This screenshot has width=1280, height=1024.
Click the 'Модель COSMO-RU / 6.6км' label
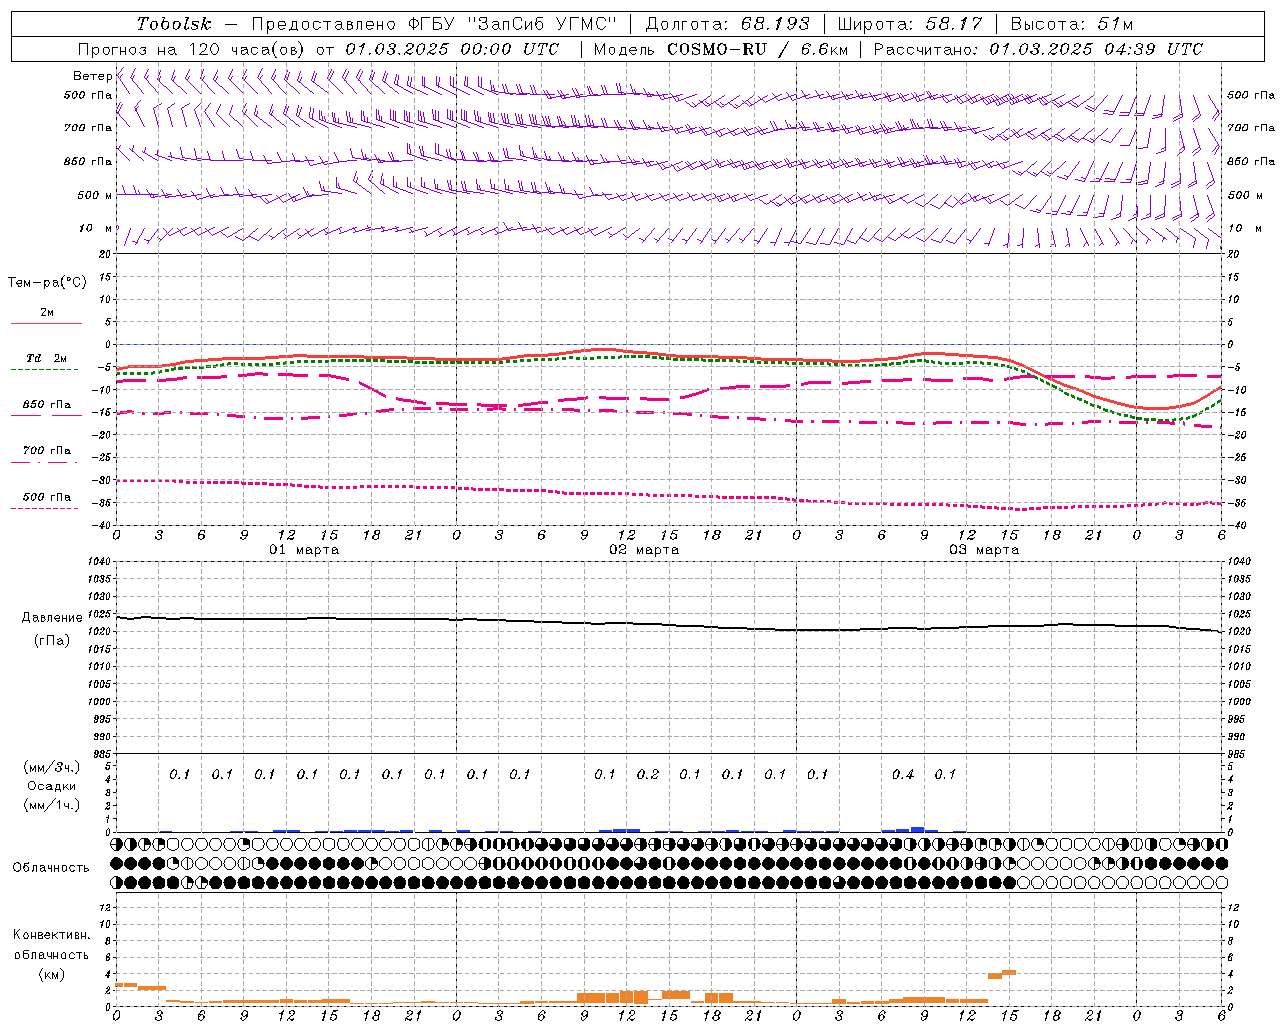pos(720,49)
